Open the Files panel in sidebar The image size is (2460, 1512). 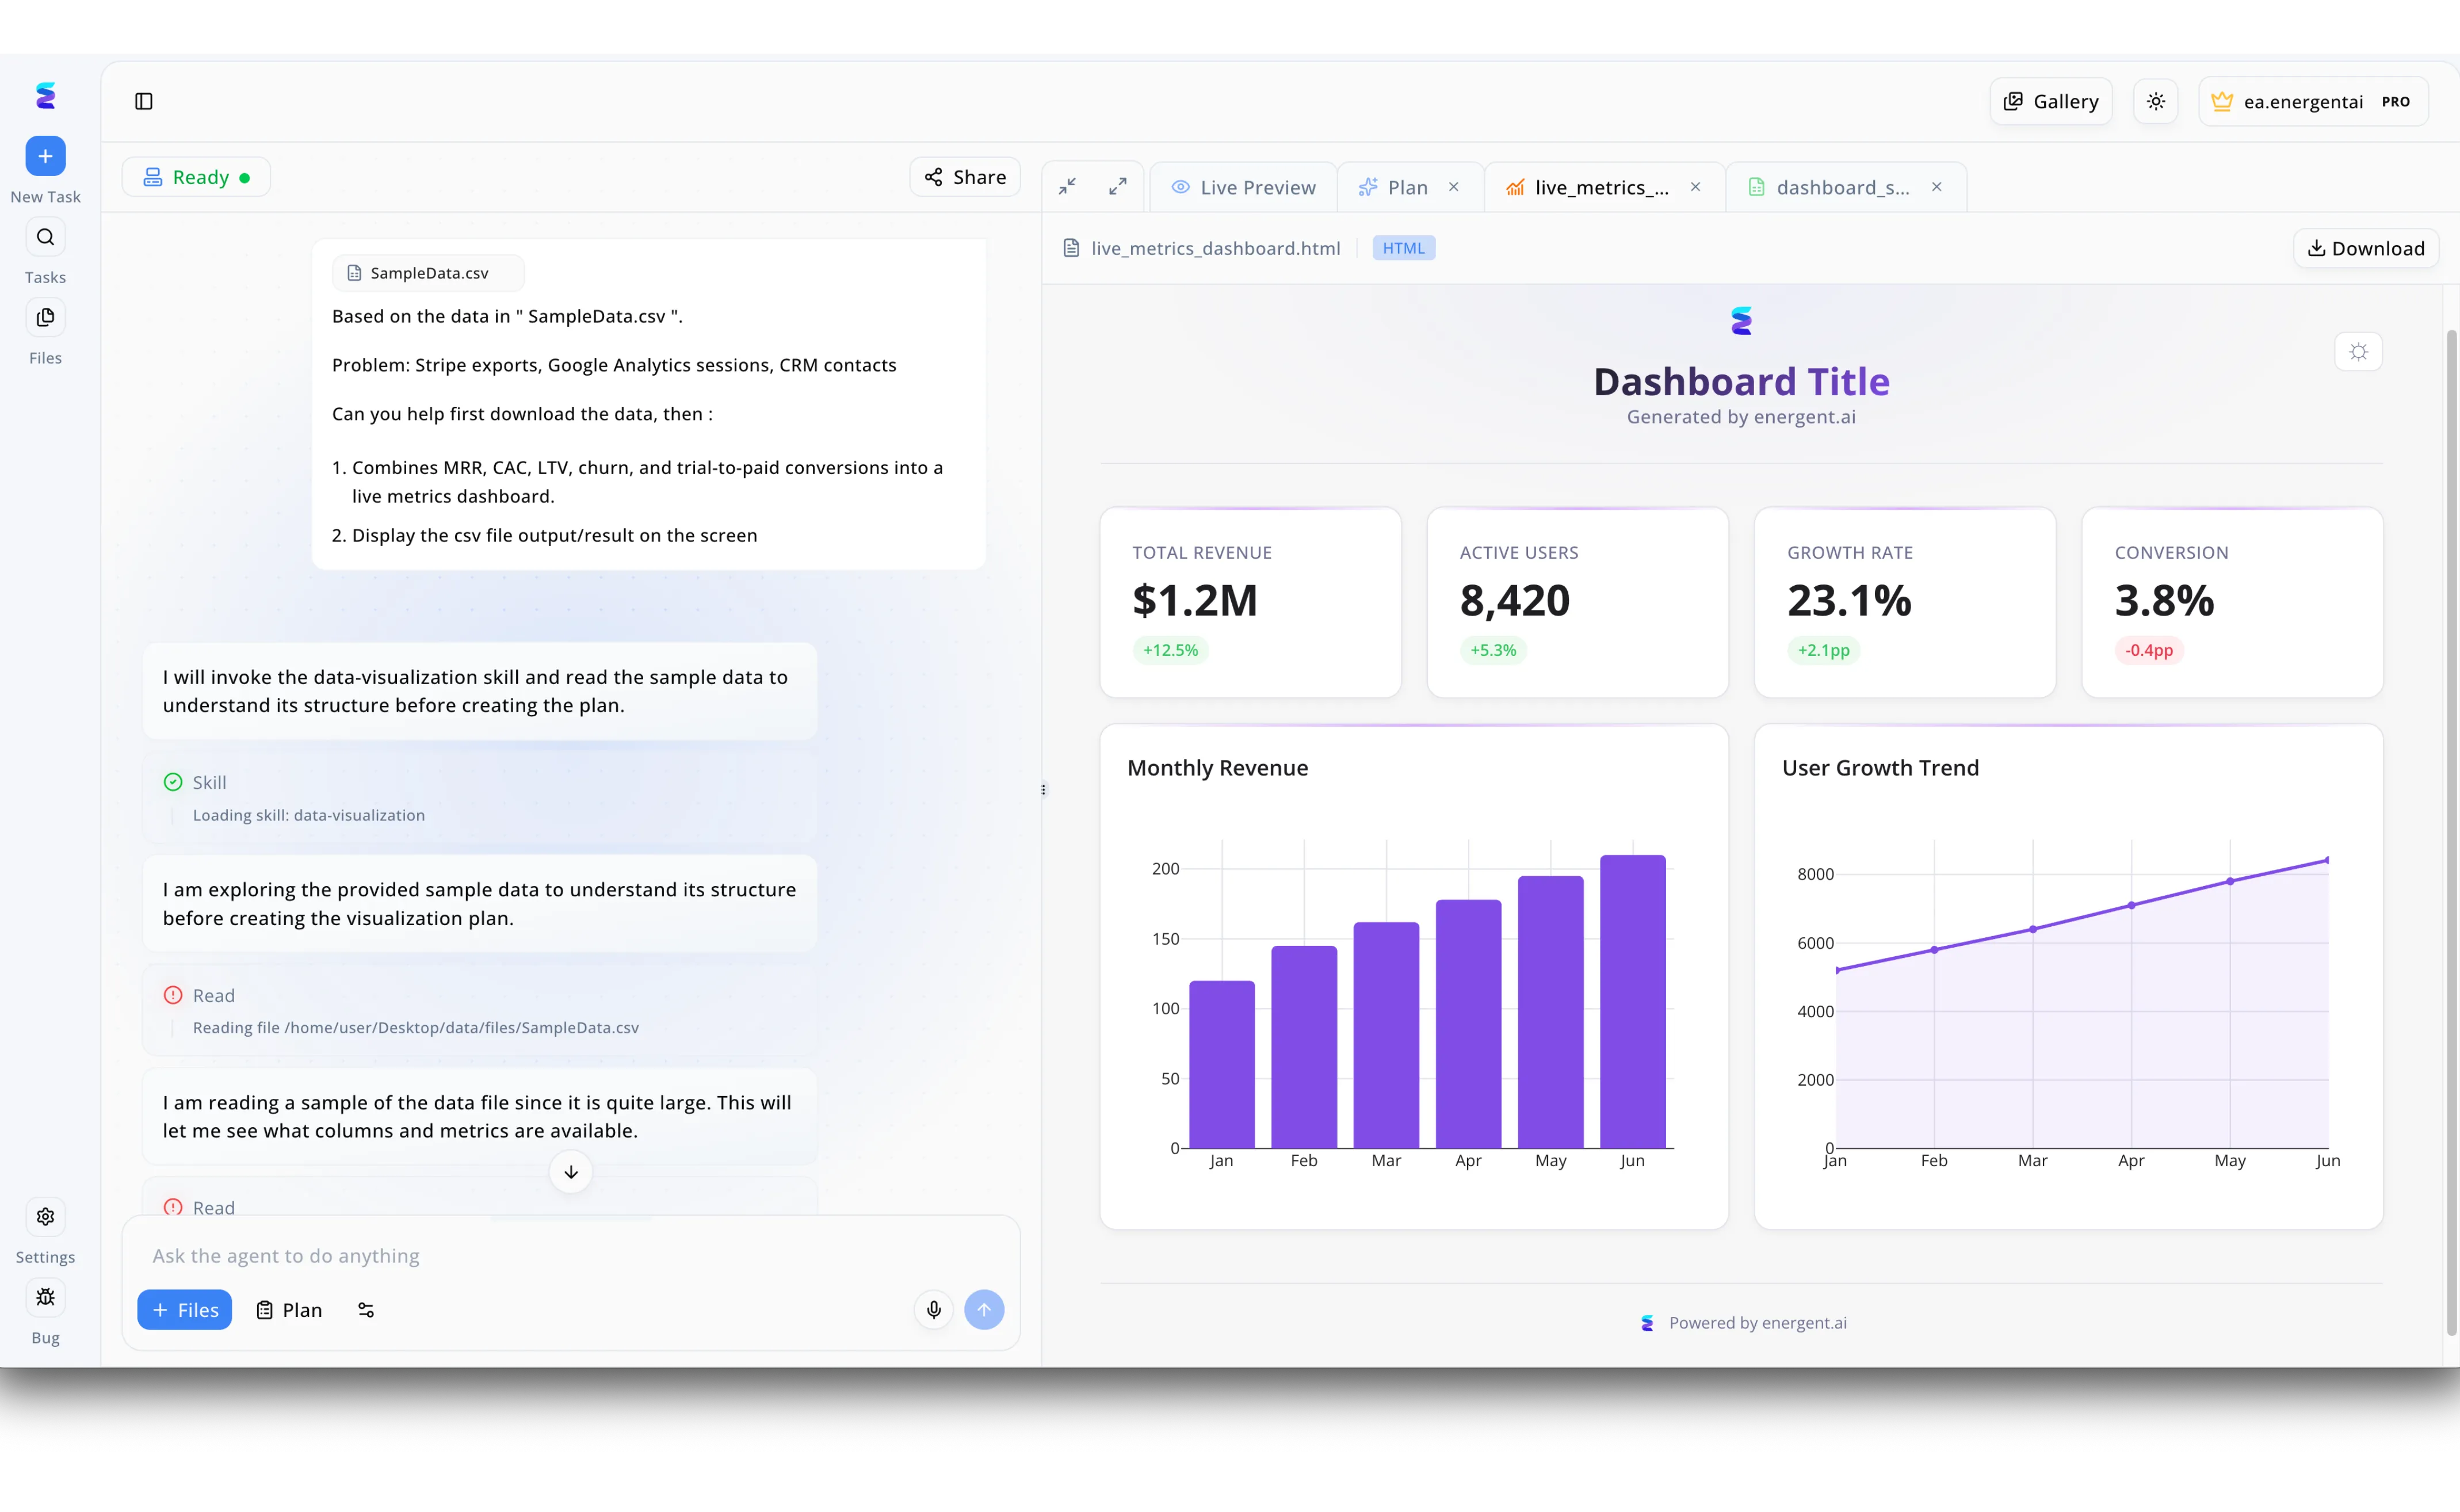(x=44, y=317)
